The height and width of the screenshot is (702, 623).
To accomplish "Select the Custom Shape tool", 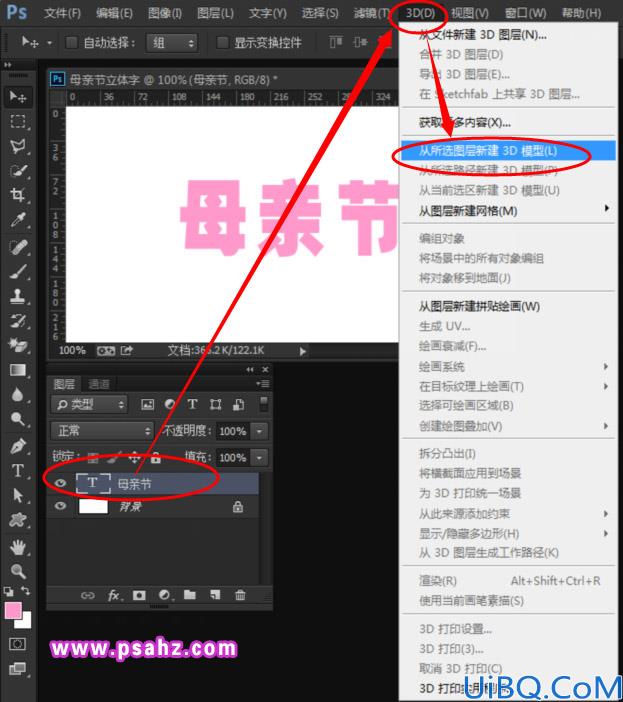I will [18, 520].
